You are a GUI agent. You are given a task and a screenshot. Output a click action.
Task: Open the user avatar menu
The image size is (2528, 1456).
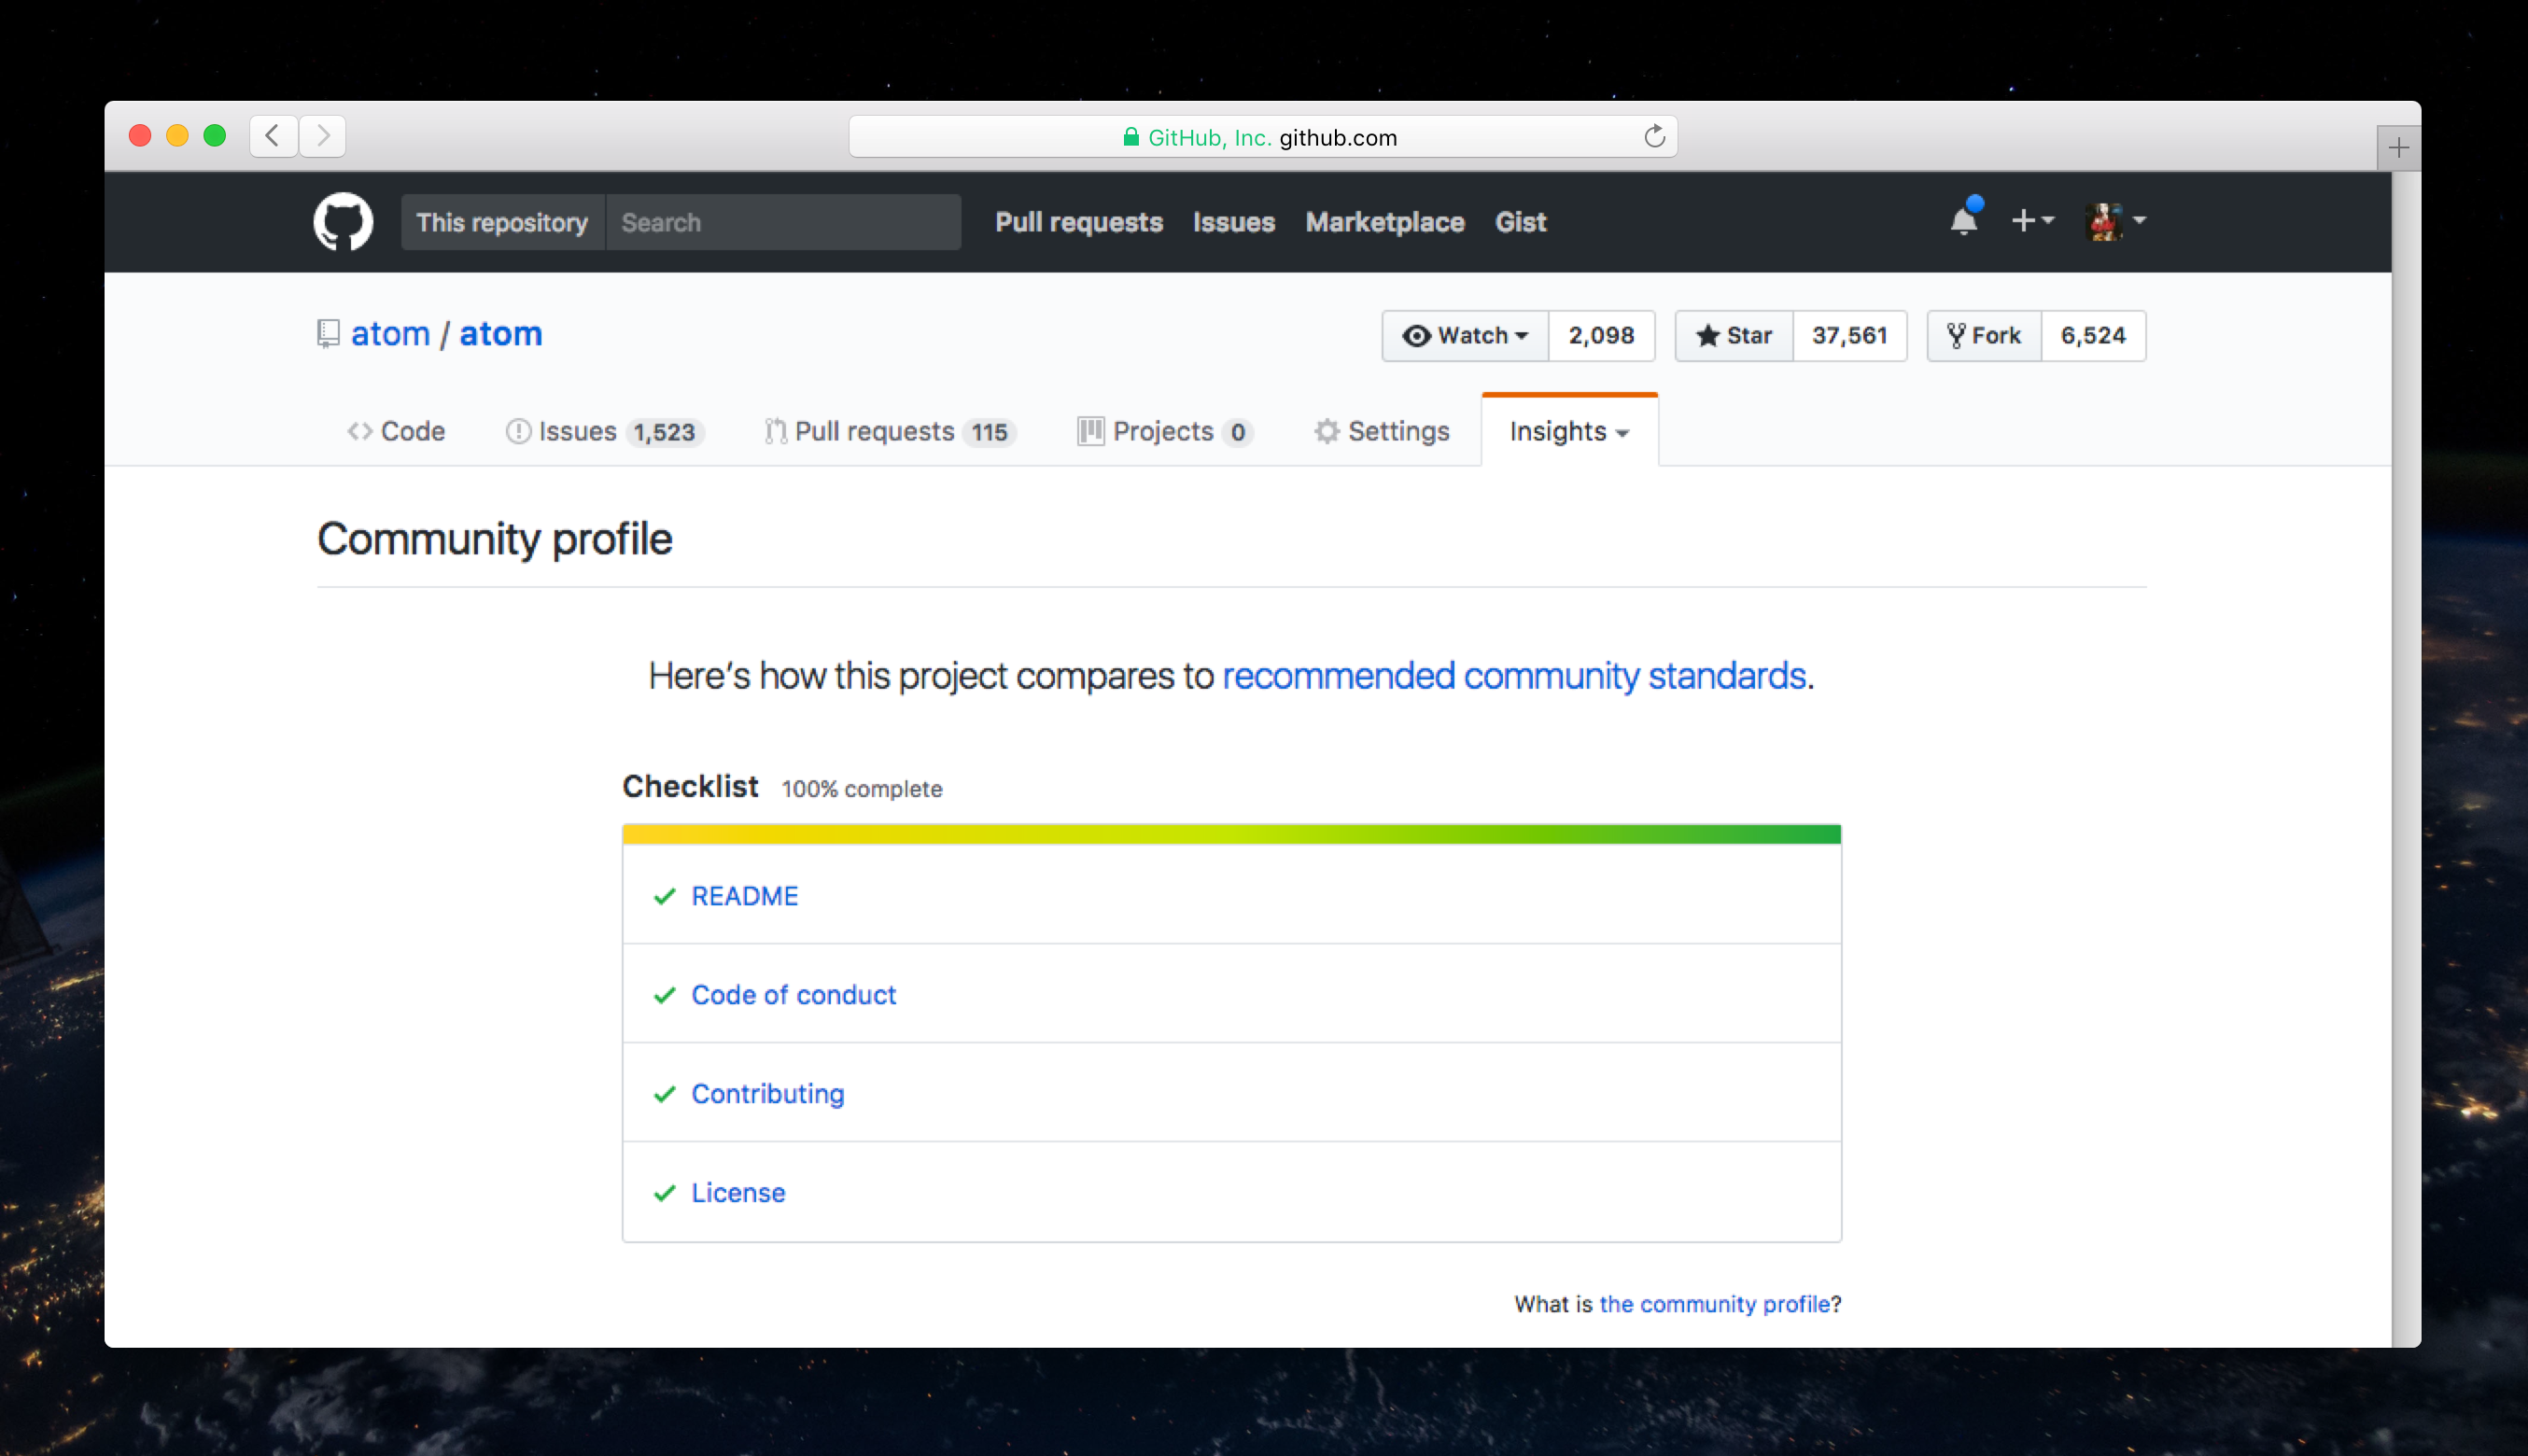2114,220
